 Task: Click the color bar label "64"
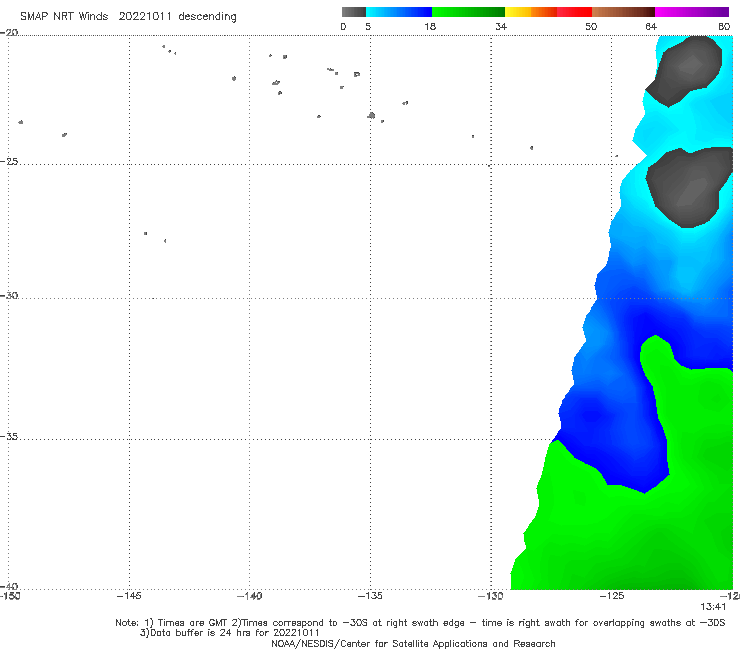click(x=651, y=26)
